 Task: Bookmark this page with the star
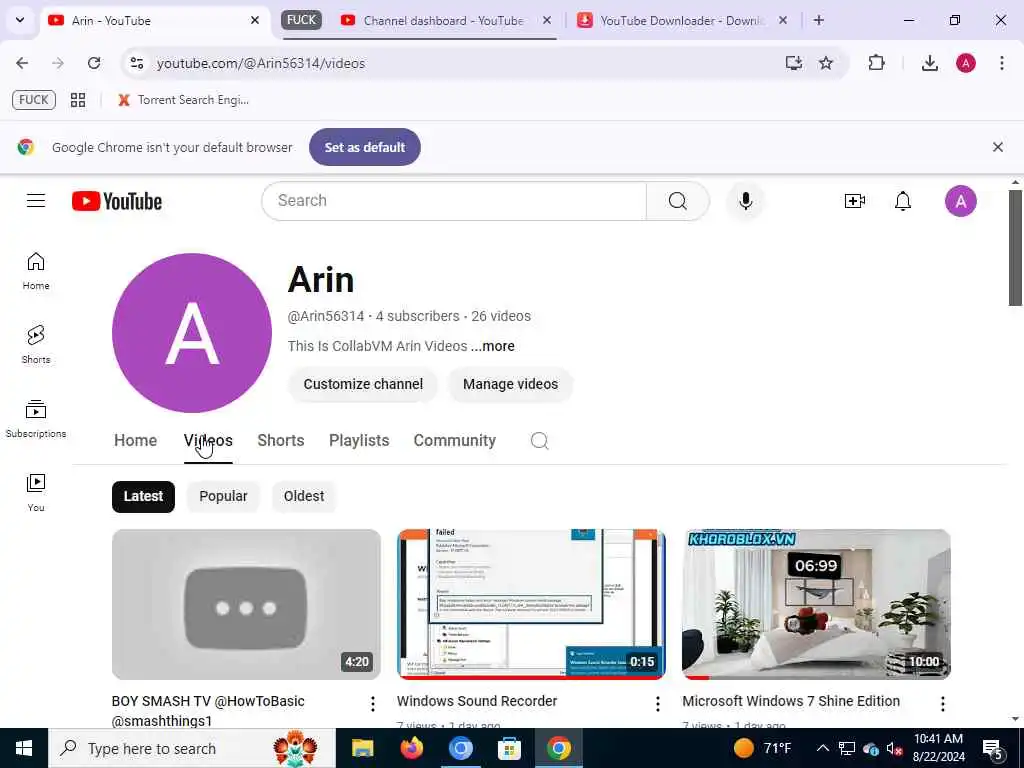826,63
